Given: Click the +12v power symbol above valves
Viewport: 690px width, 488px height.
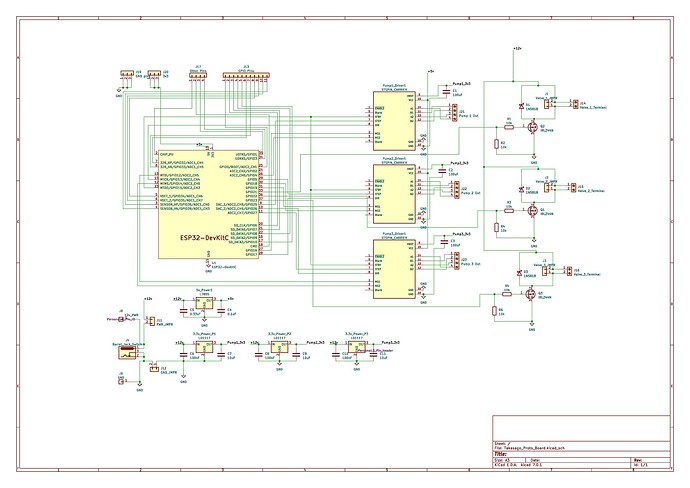Looking at the screenshot, I should pyautogui.click(x=515, y=48).
